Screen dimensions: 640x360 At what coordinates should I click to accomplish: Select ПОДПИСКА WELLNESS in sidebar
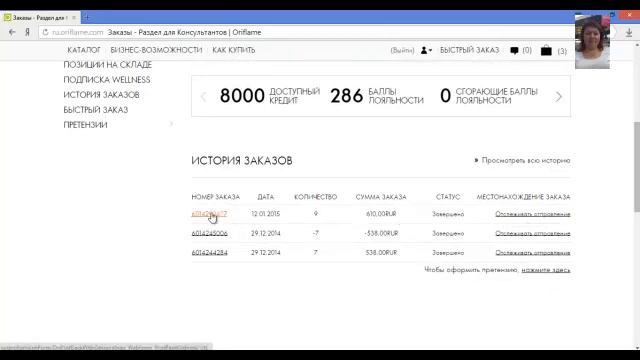point(107,80)
